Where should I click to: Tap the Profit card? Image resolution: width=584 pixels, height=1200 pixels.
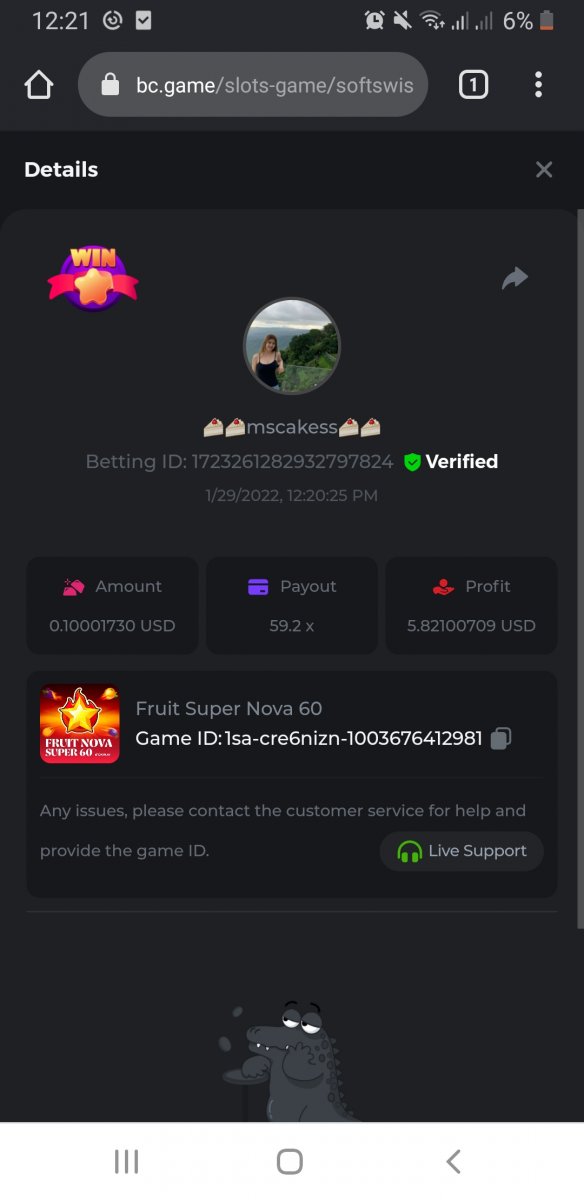coord(472,606)
